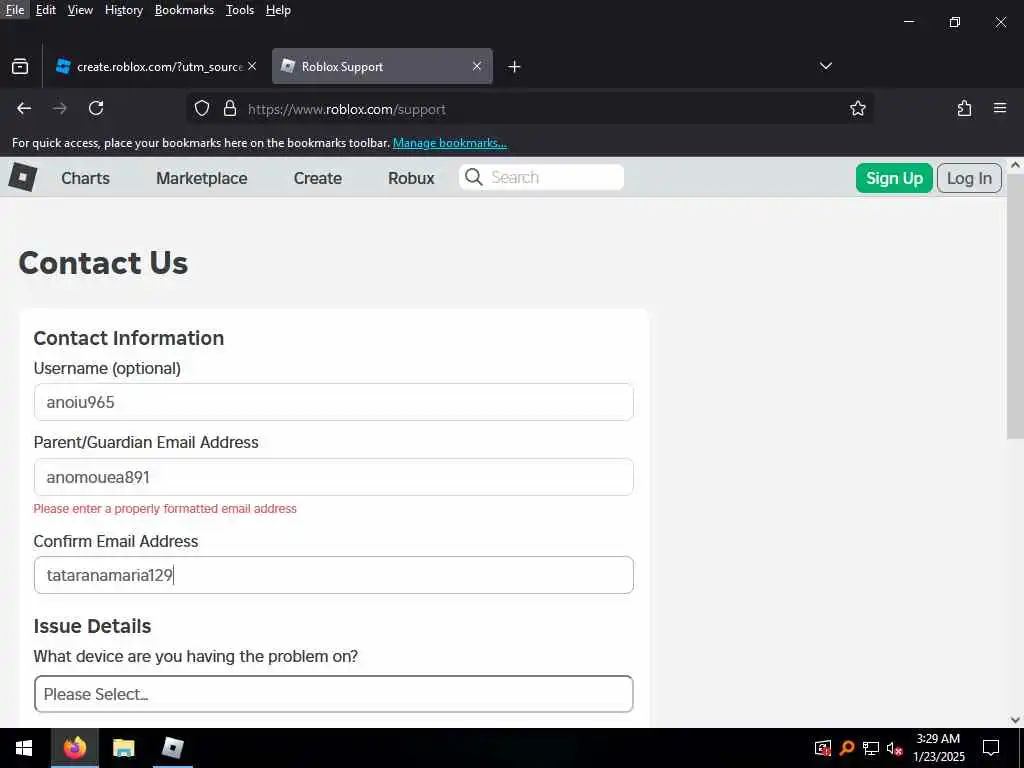The width and height of the screenshot is (1024, 768).
Task: Click Firefox icon in the taskbar
Action: pos(74,748)
